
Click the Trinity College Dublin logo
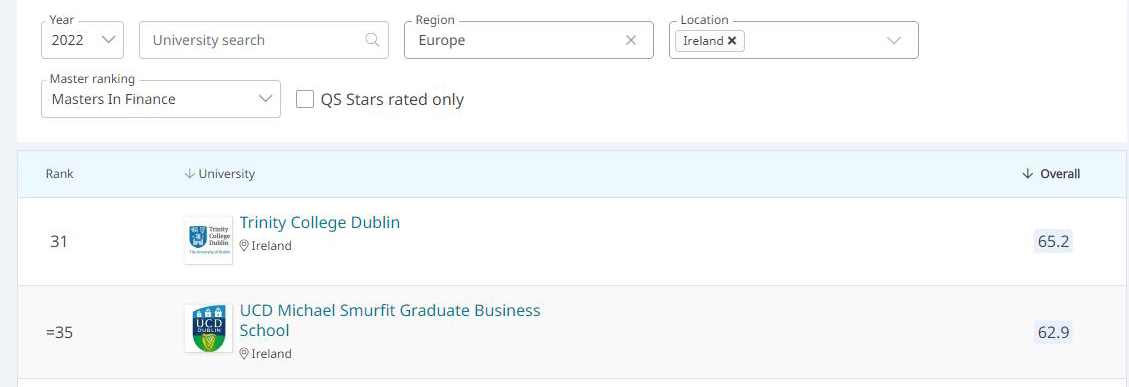click(208, 240)
